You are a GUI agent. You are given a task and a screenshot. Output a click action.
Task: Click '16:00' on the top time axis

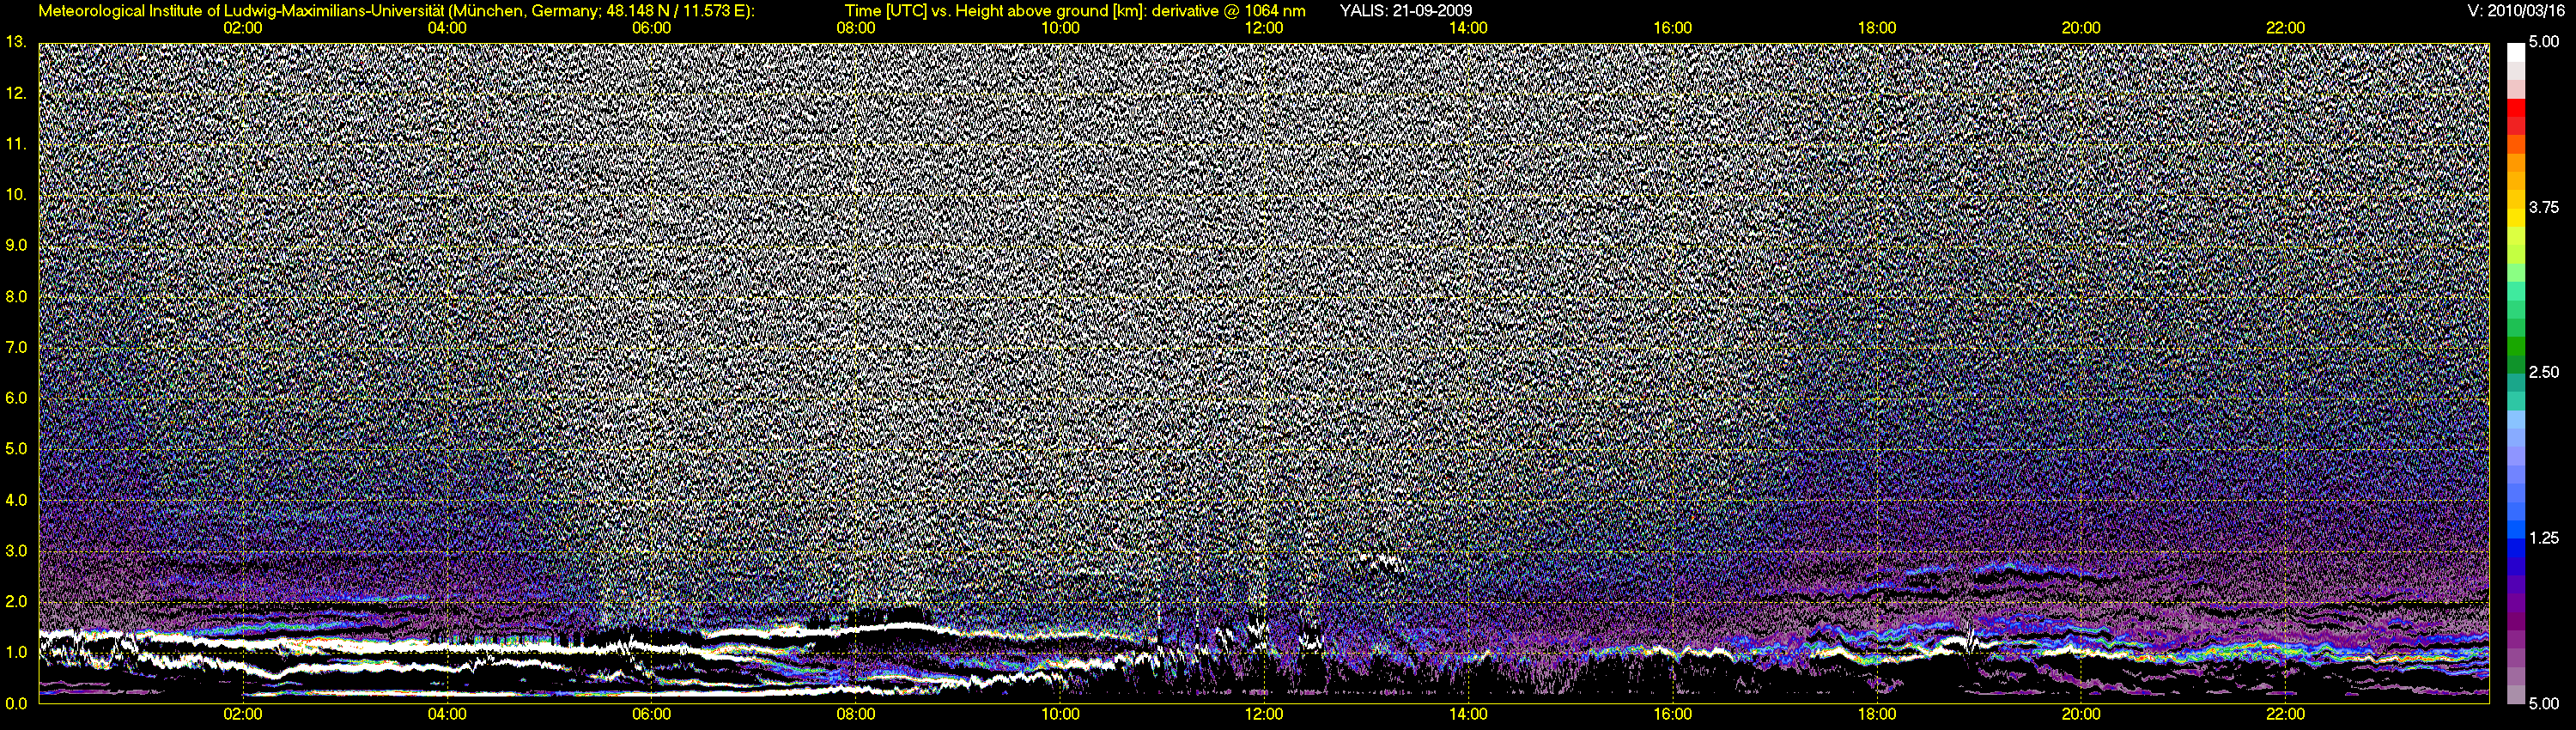pyautogui.click(x=1673, y=28)
